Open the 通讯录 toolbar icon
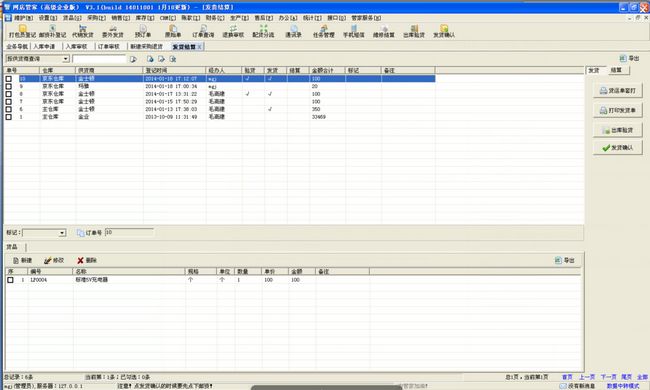Image resolution: width=650 pixels, height=390 pixels. tap(293, 31)
